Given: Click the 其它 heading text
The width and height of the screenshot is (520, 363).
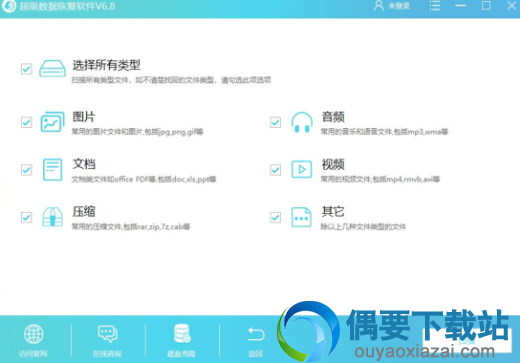Looking at the screenshot, I should coord(333,212).
